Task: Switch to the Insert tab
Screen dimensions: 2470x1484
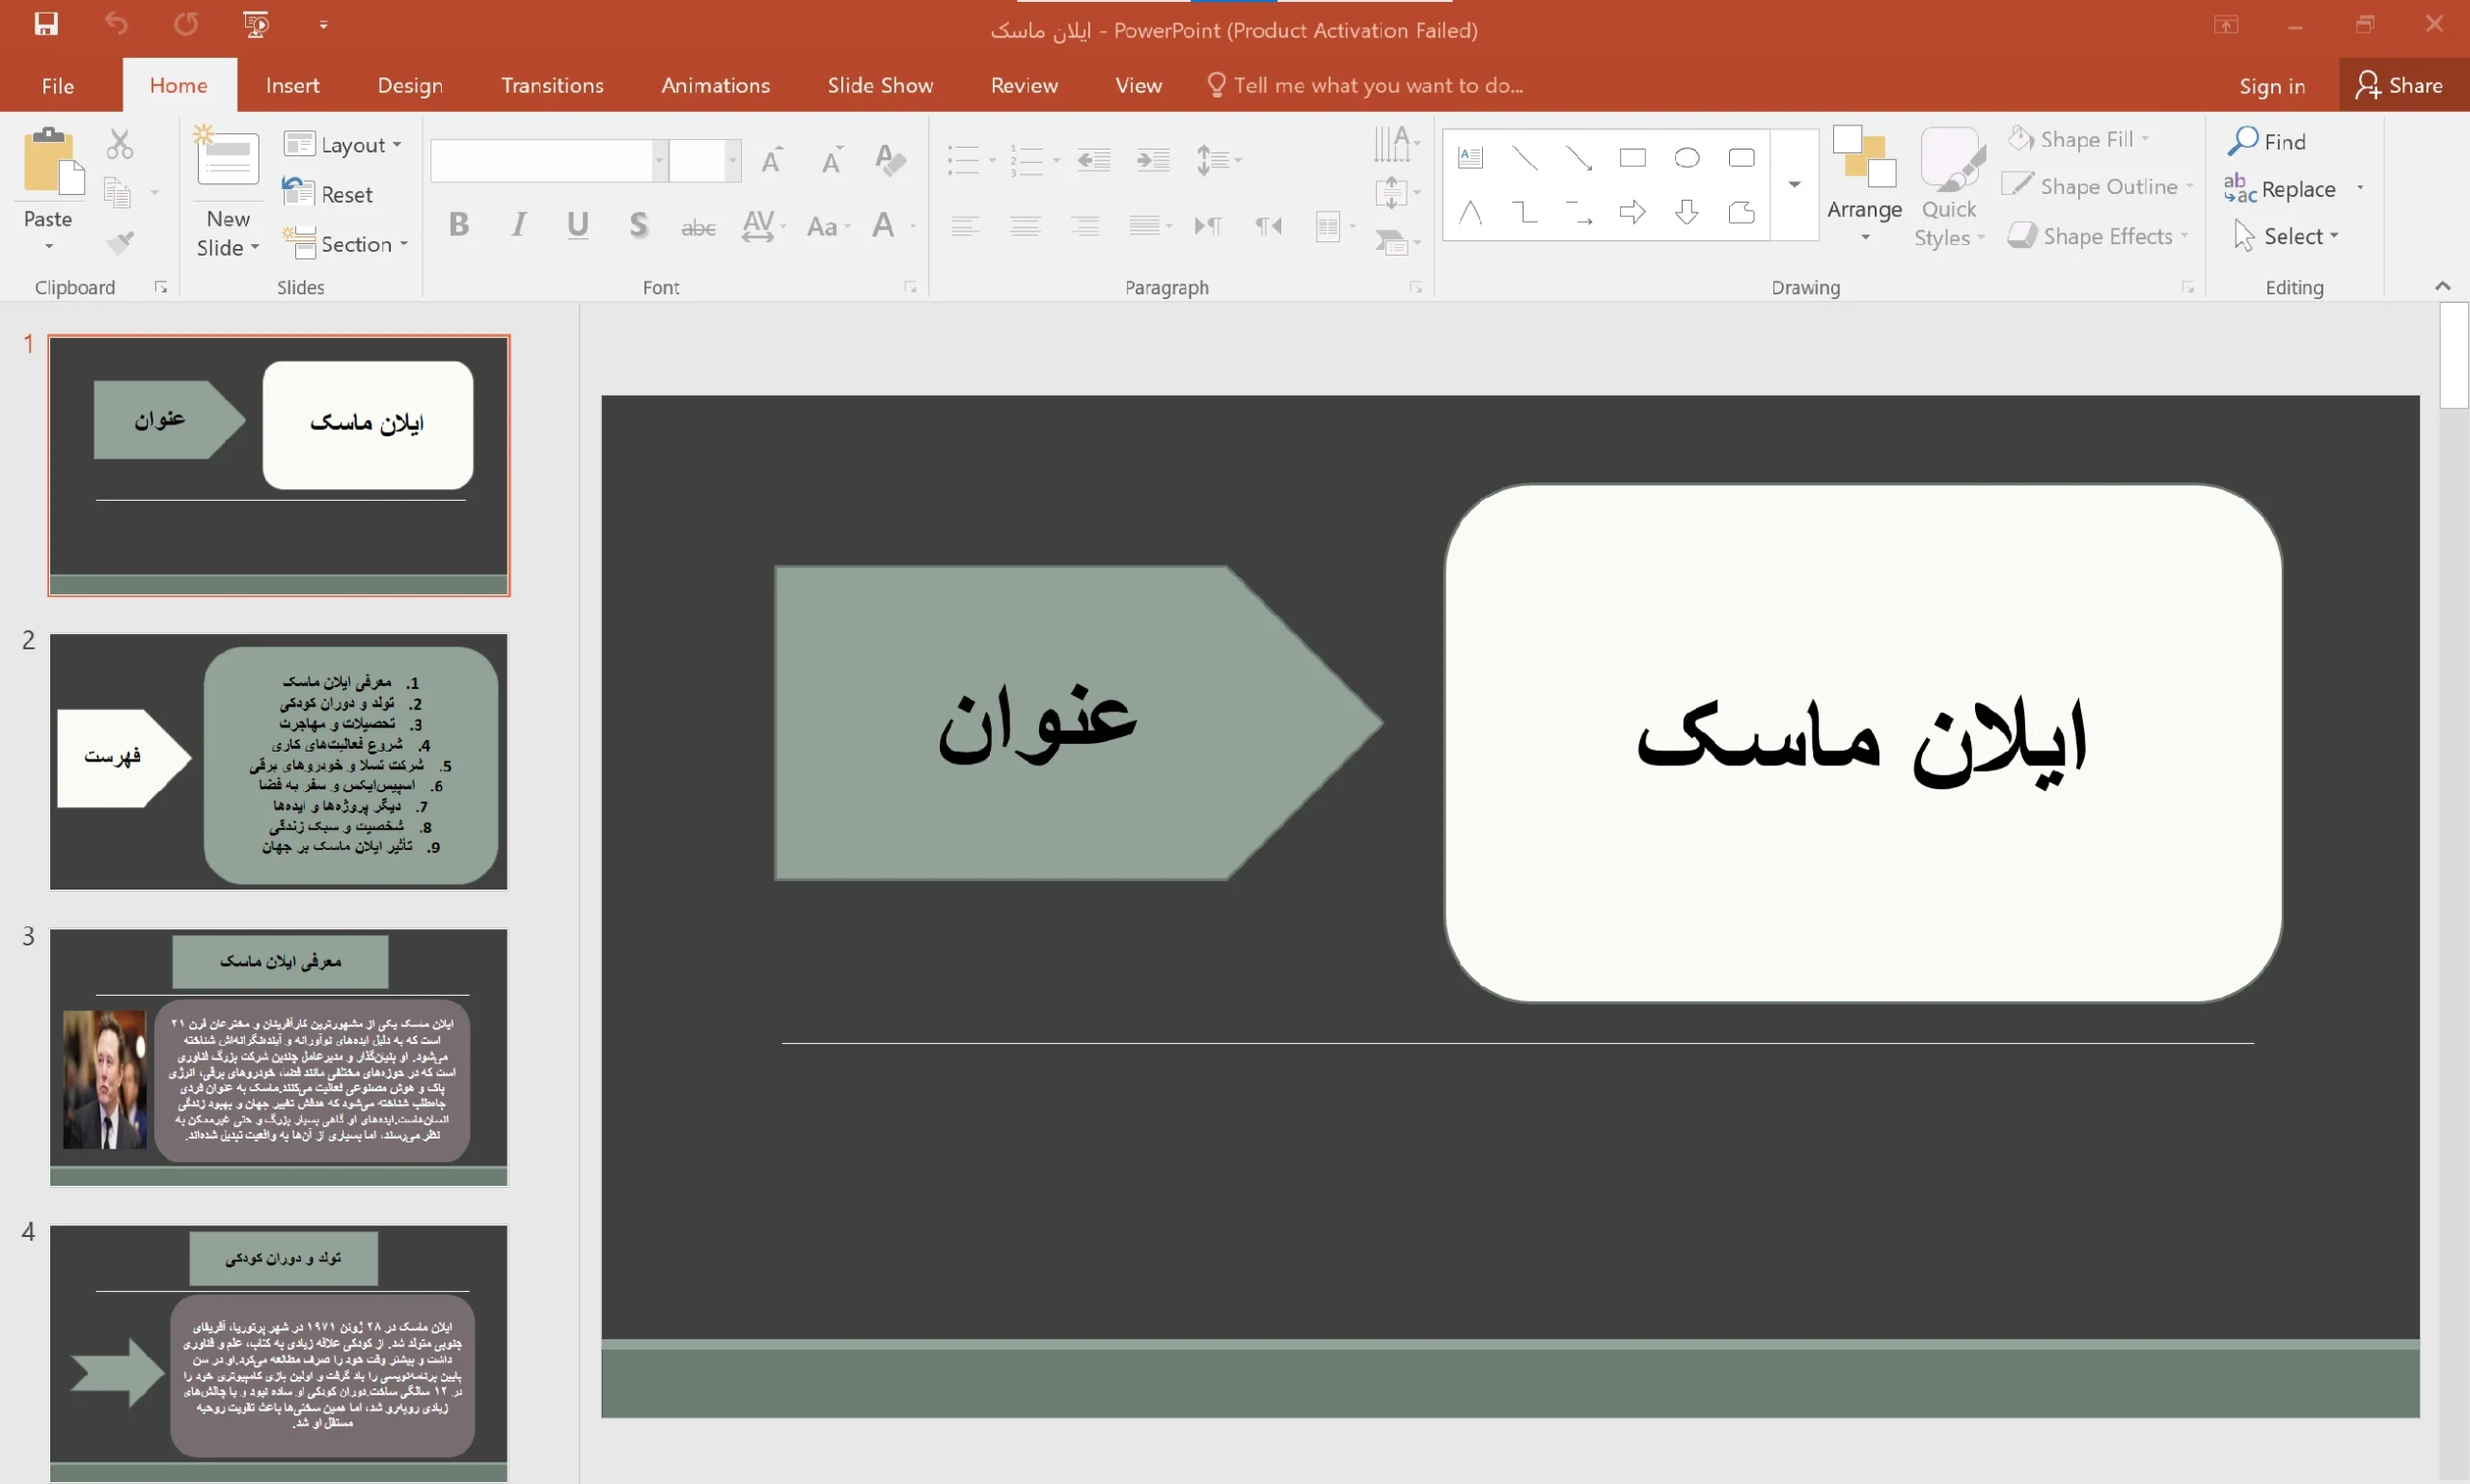Action: 292,86
